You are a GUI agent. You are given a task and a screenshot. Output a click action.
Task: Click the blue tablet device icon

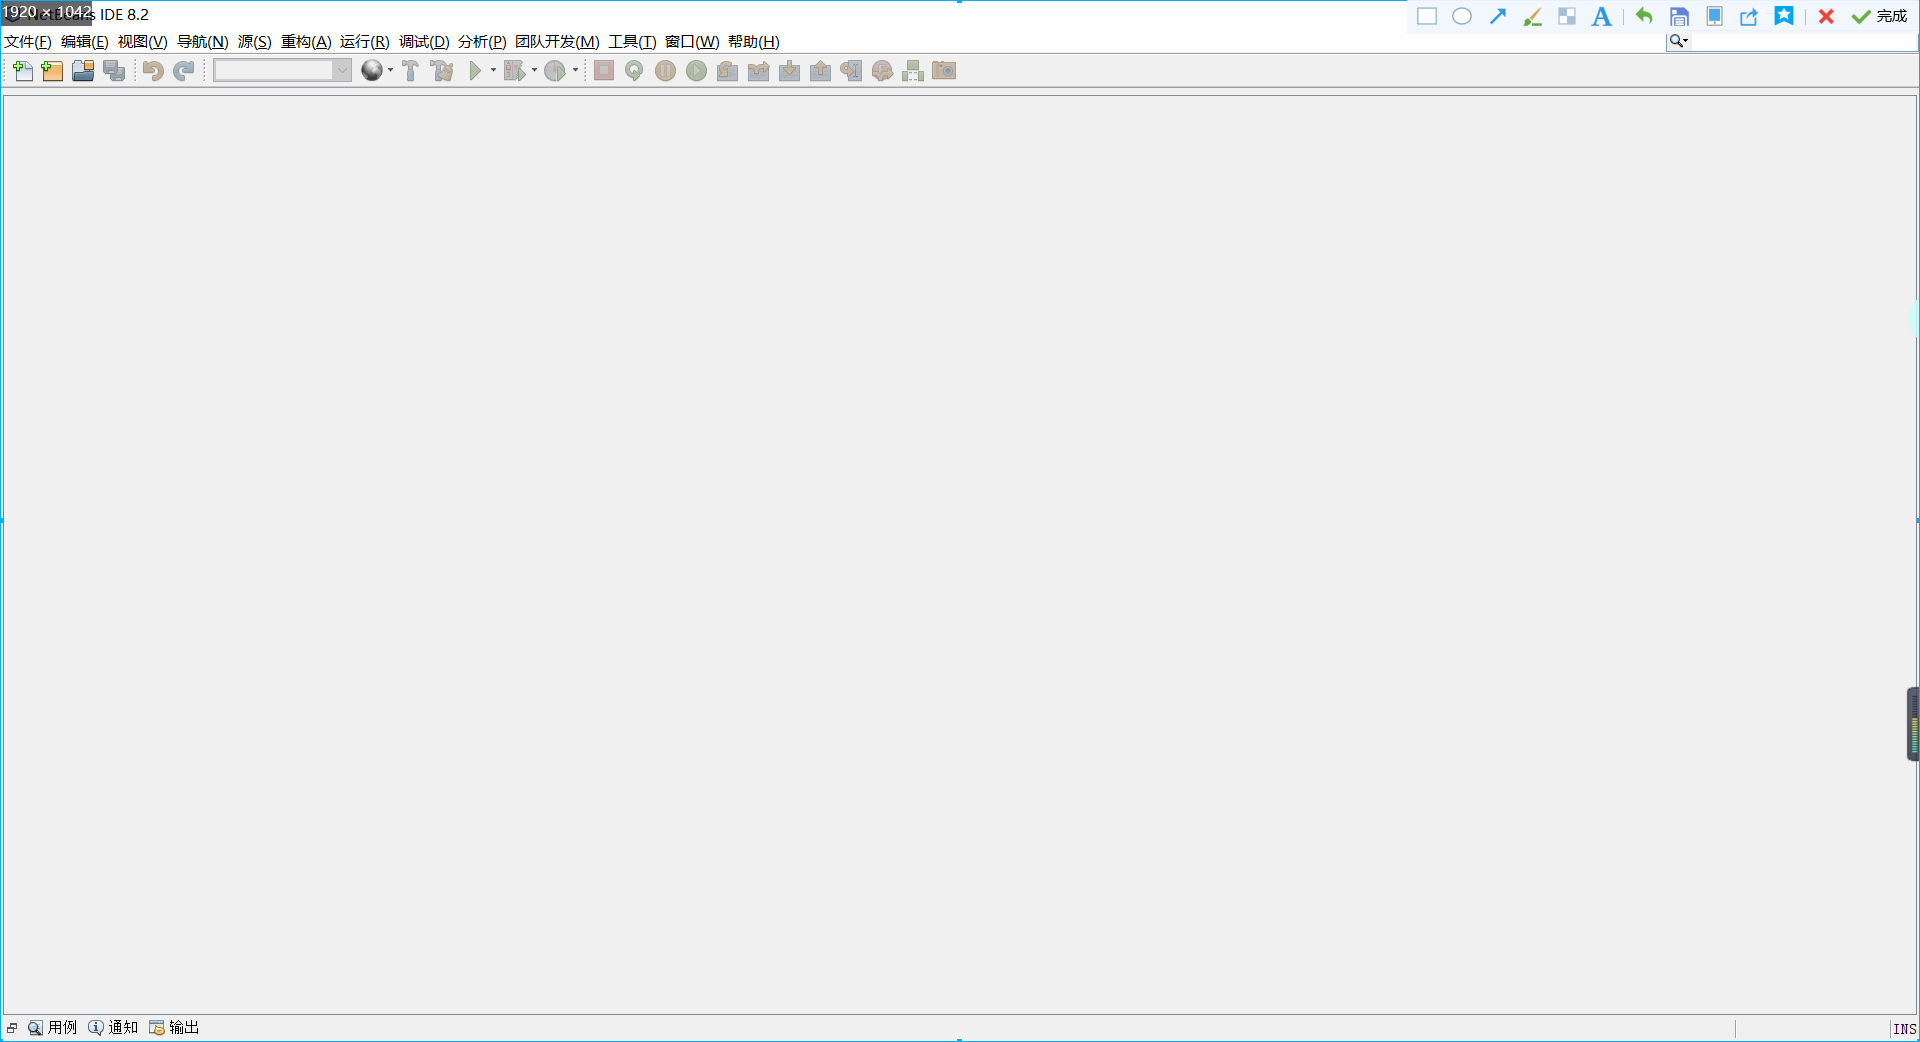pos(1715,16)
